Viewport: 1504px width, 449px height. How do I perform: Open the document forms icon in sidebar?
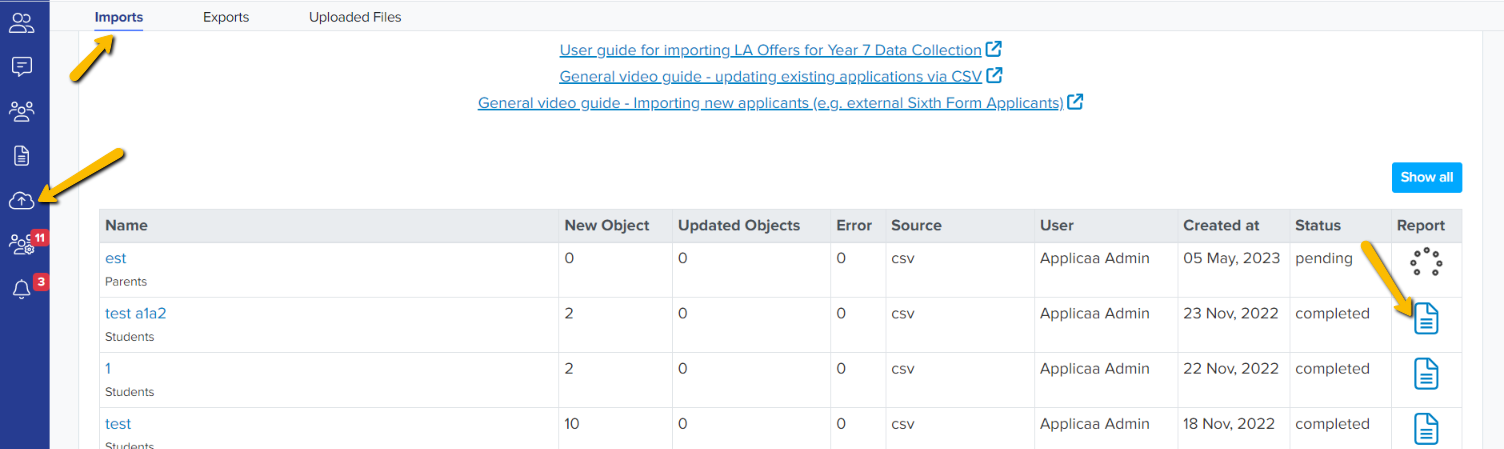coord(21,156)
